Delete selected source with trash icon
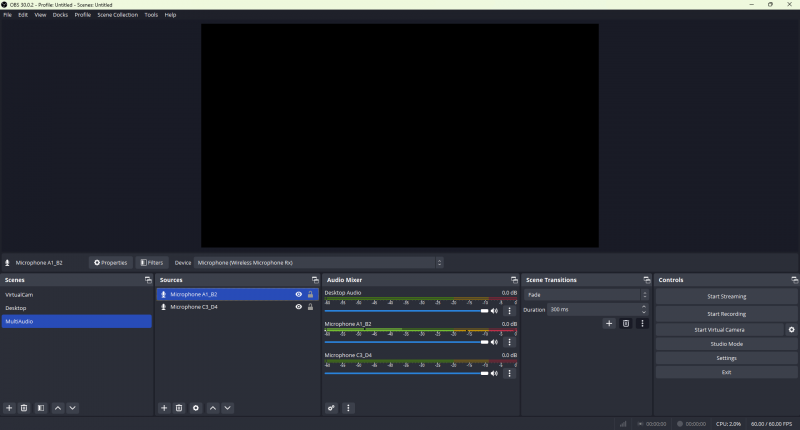 pyautogui.click(x=179, y=408)
